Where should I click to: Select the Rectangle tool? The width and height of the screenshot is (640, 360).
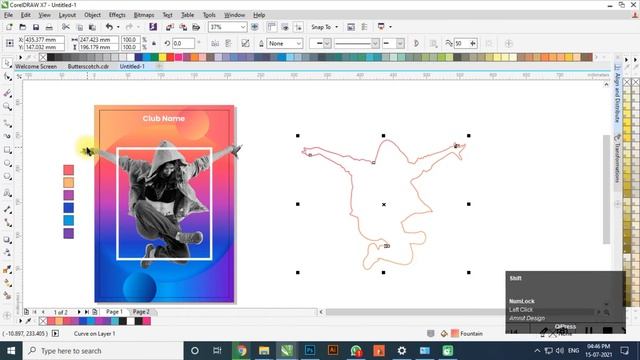7,150
